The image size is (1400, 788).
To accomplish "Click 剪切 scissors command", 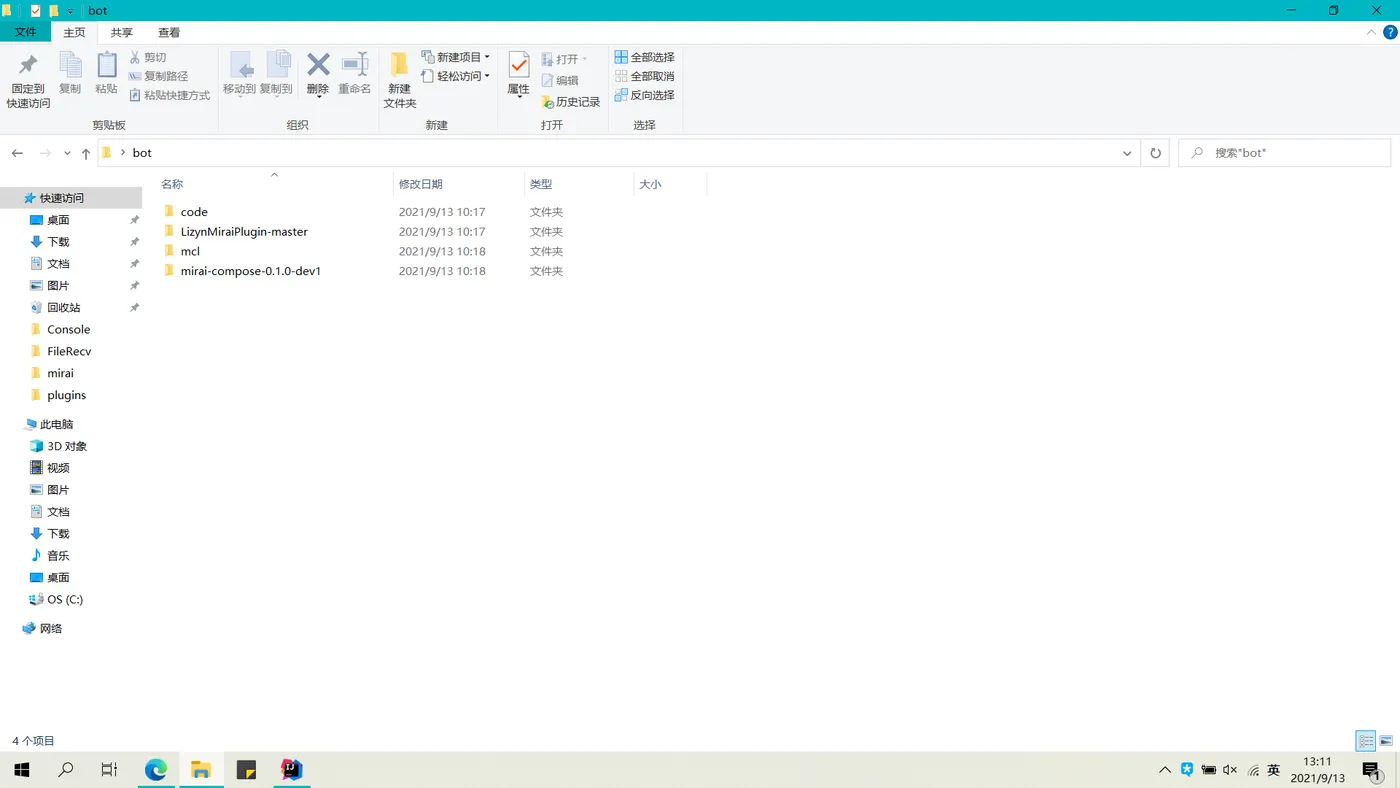I will click(148, 58).
